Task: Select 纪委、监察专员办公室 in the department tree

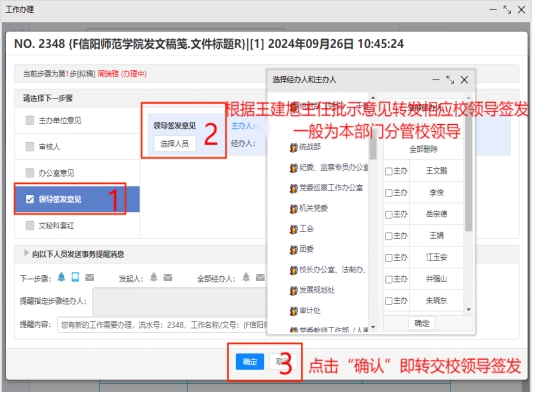Action: pyautogui.click(x=333, y=167)
